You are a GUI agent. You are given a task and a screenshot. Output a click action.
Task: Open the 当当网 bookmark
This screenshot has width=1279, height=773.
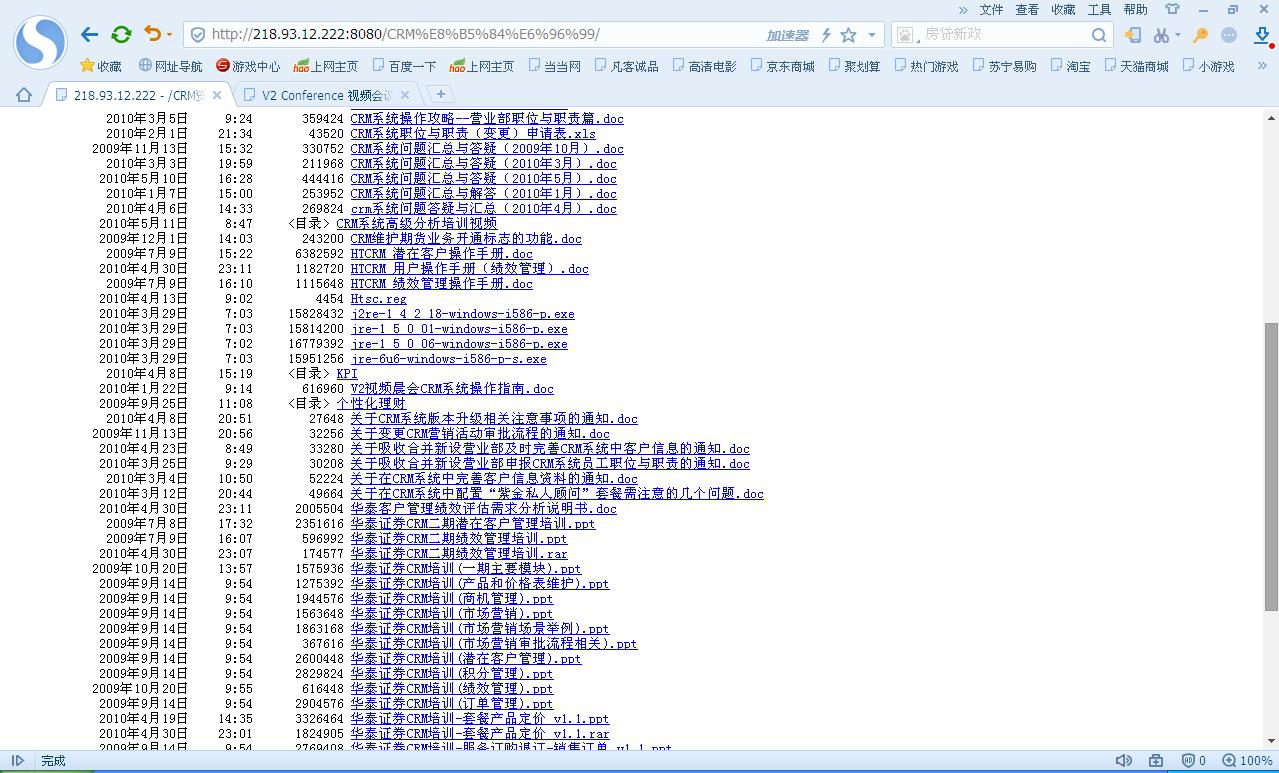click(554, 66)
